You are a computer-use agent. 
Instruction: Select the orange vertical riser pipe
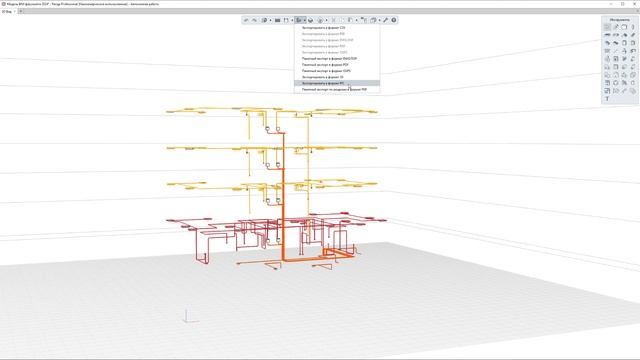tap(283, 196)
